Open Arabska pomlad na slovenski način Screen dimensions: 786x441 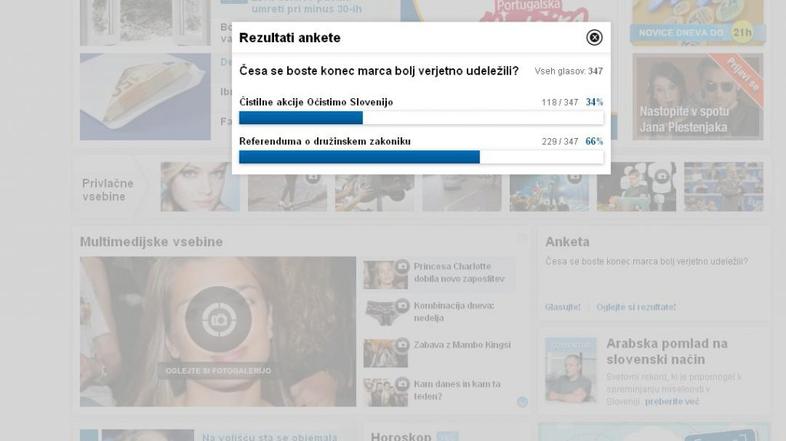[x=667, y=351]
